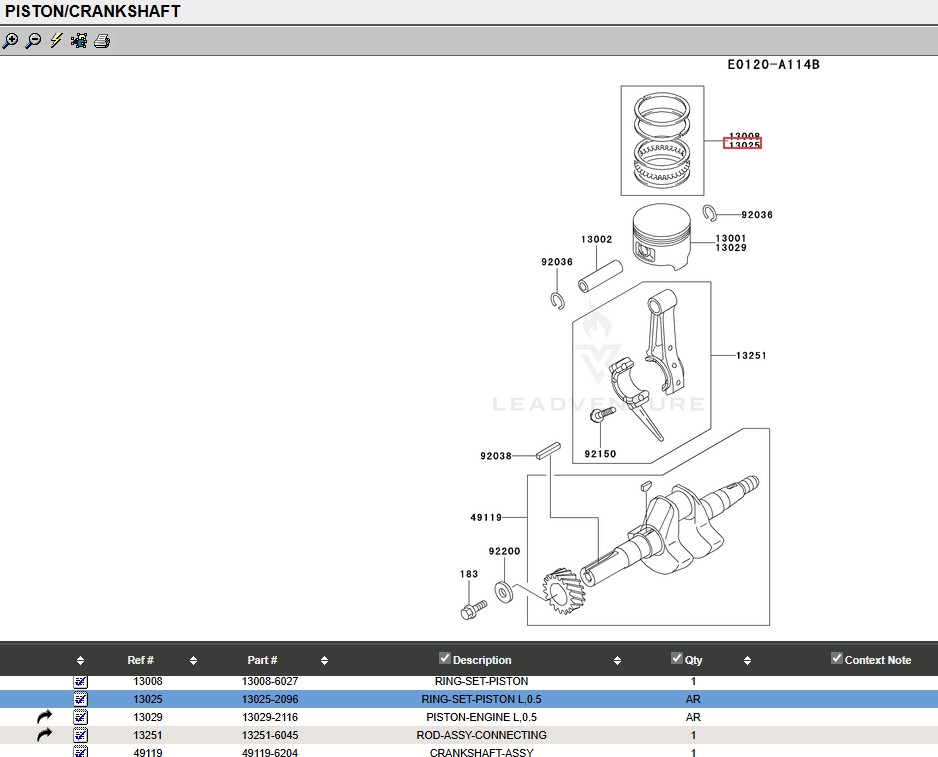Disable the Context Note column checkbox

[837, 658]
